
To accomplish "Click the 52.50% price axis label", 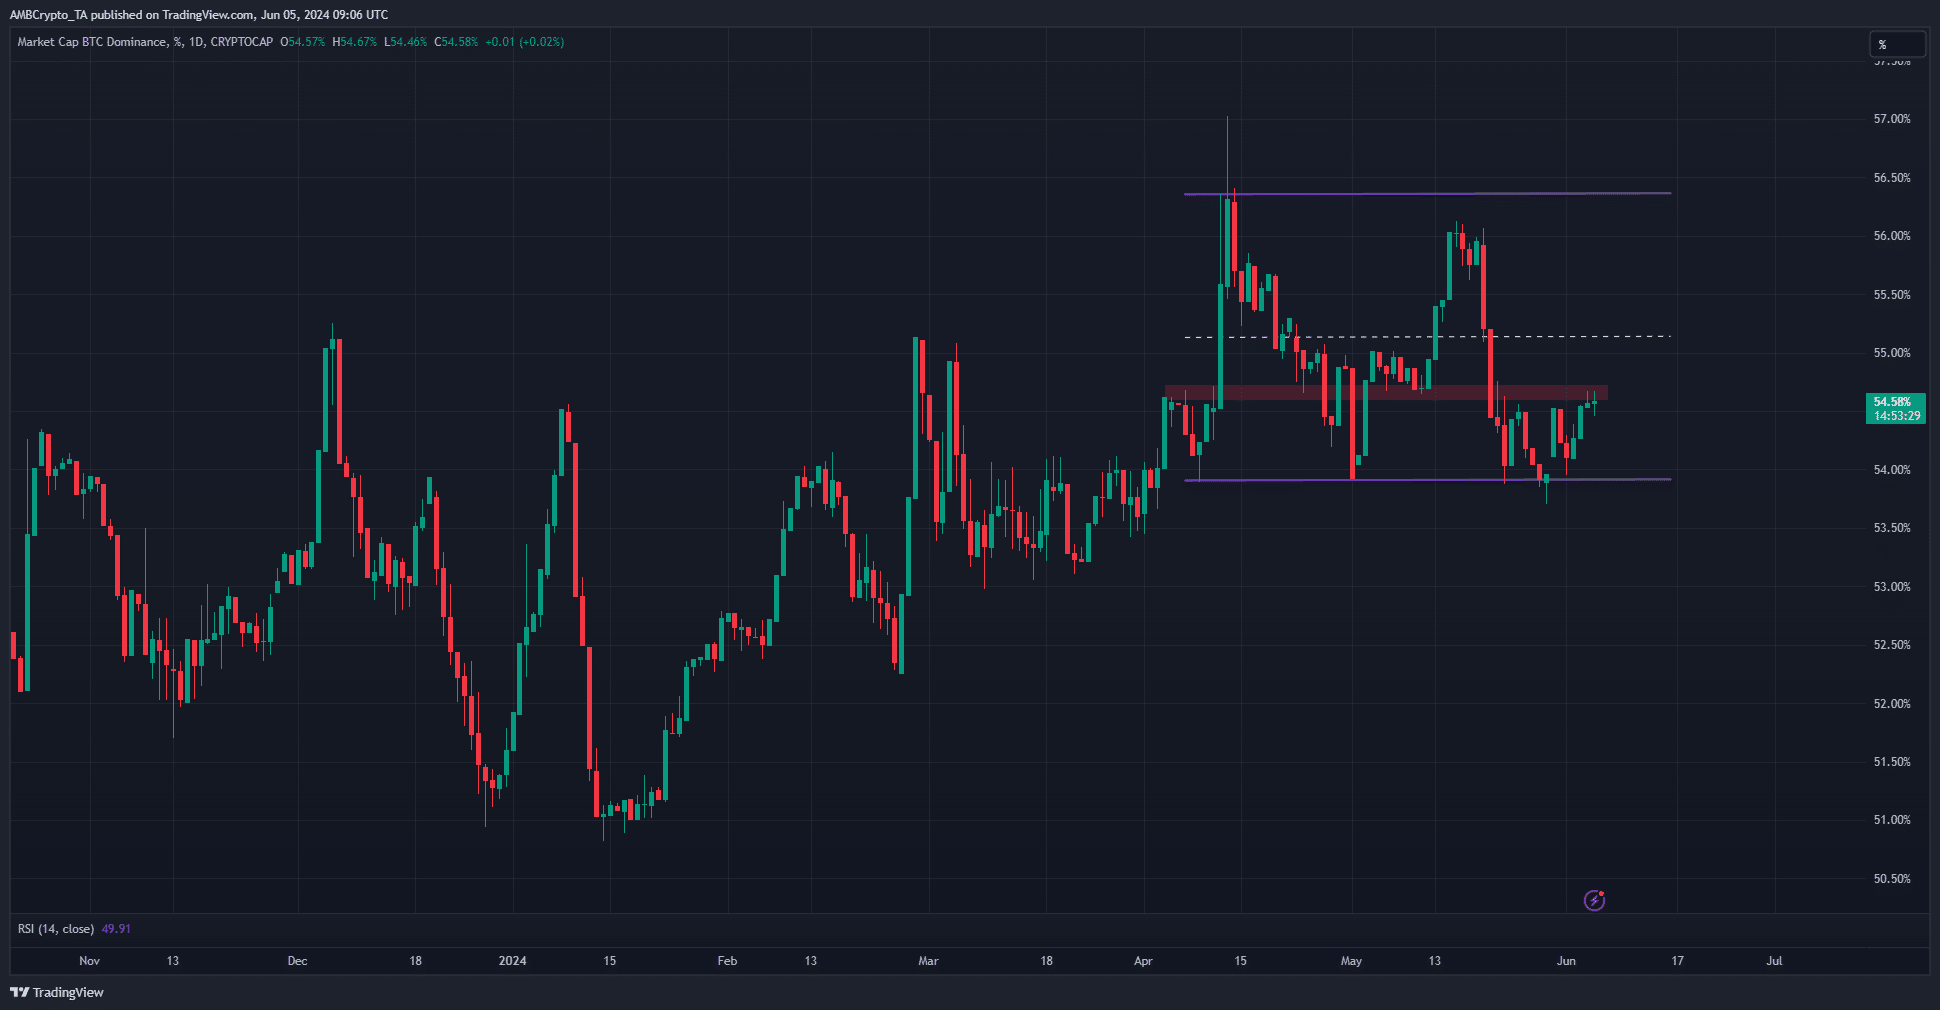I will 1892,645.
